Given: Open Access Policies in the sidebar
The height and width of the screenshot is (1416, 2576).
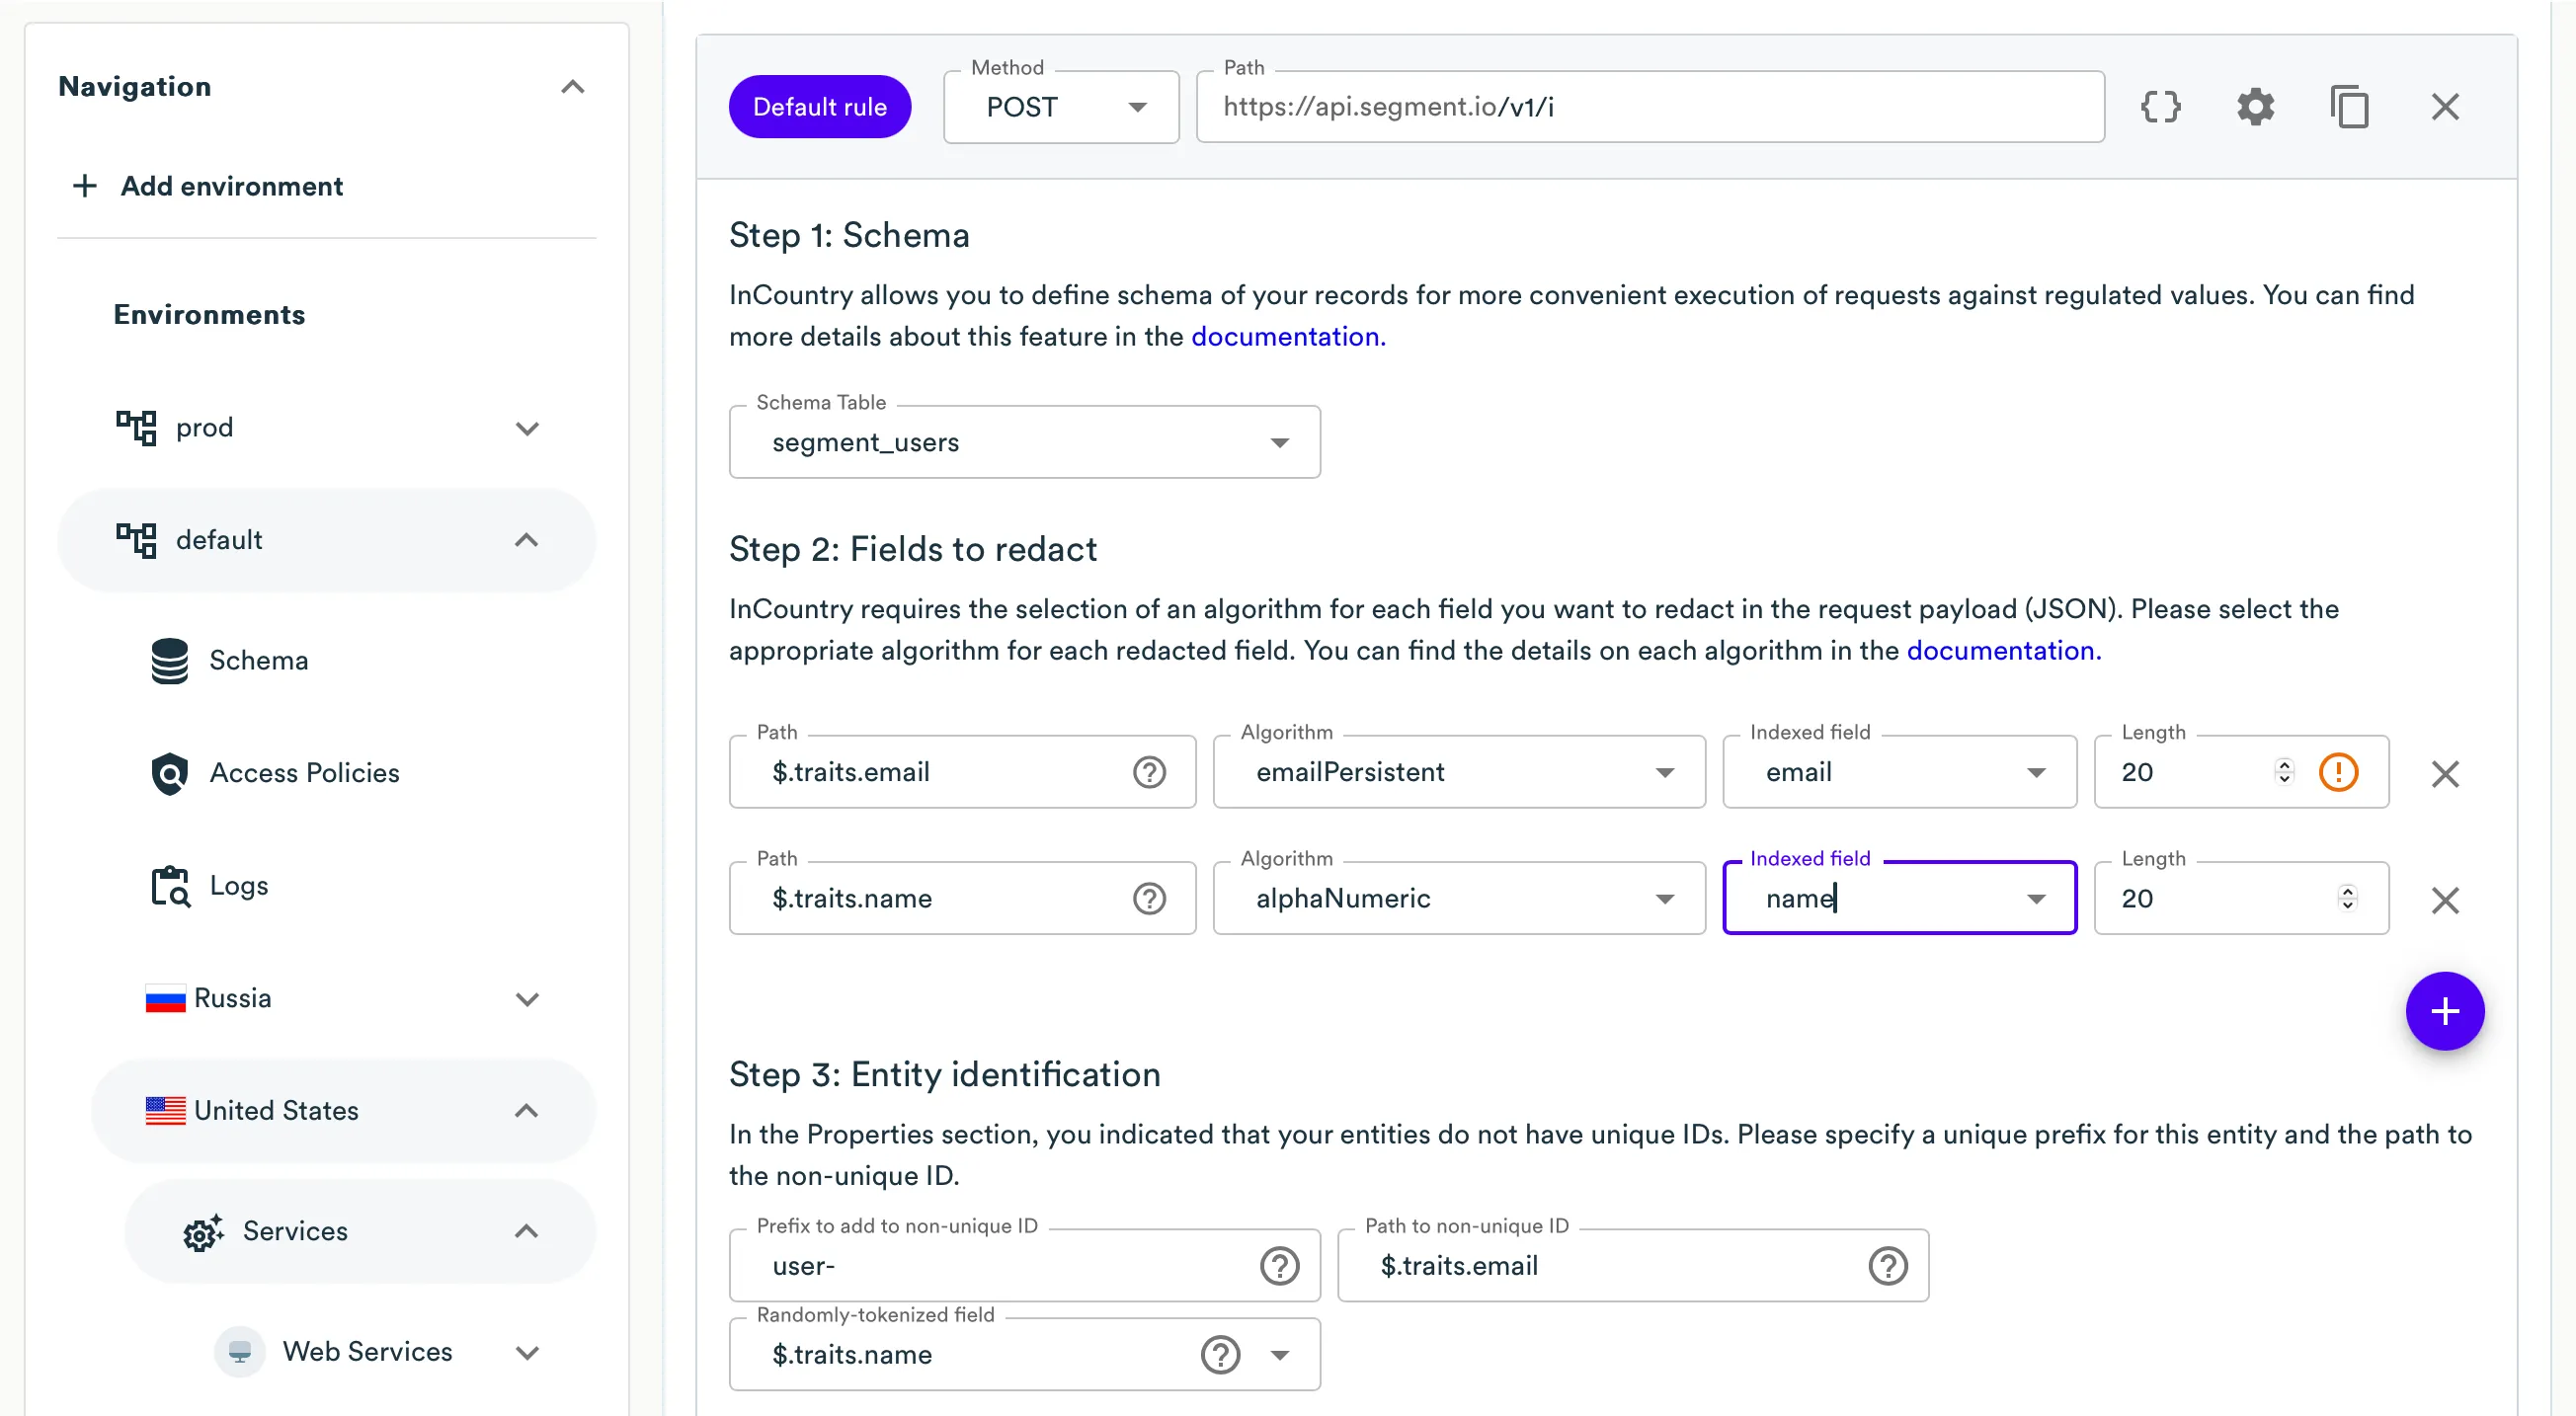Looking at the screenshot, I should click(304, 773).
